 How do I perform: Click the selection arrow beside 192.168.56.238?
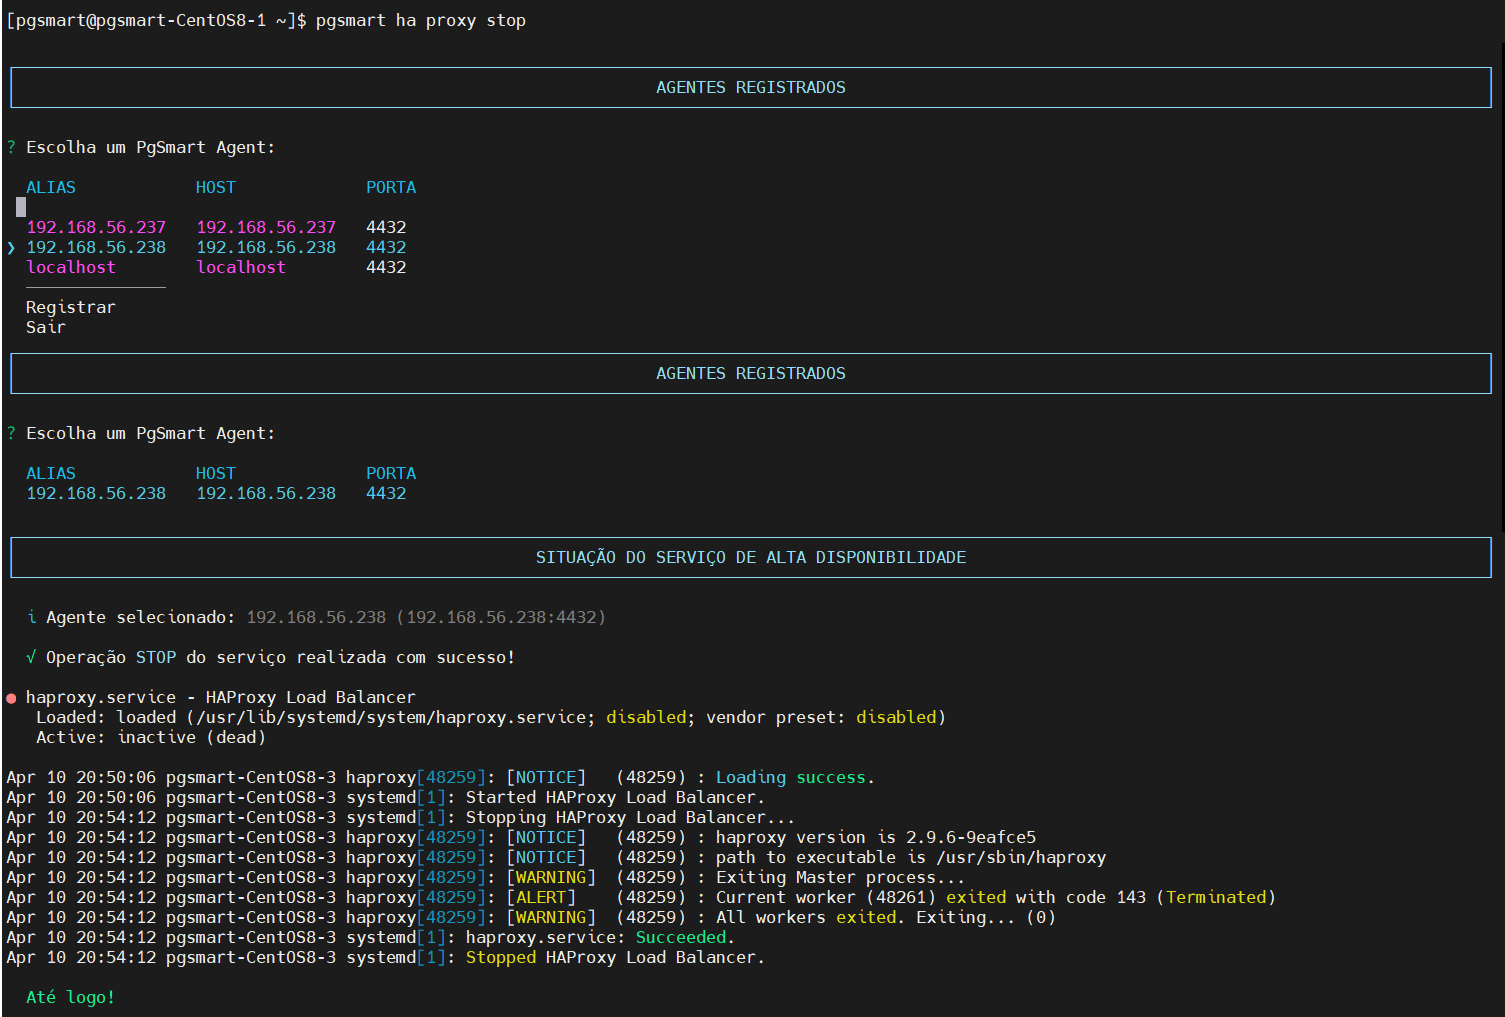click(x=11, y=247)
